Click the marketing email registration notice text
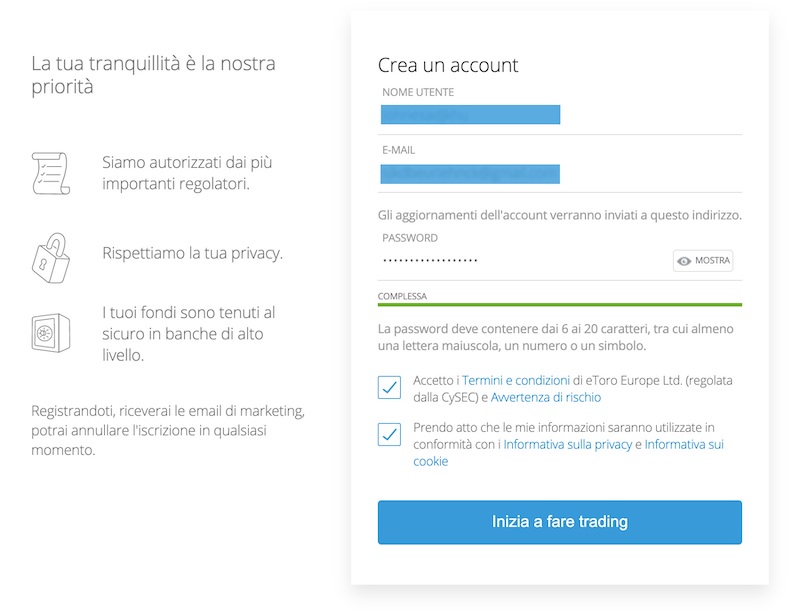Image resolution: width=800 pixels, height=614 pixels. [168, 430]
